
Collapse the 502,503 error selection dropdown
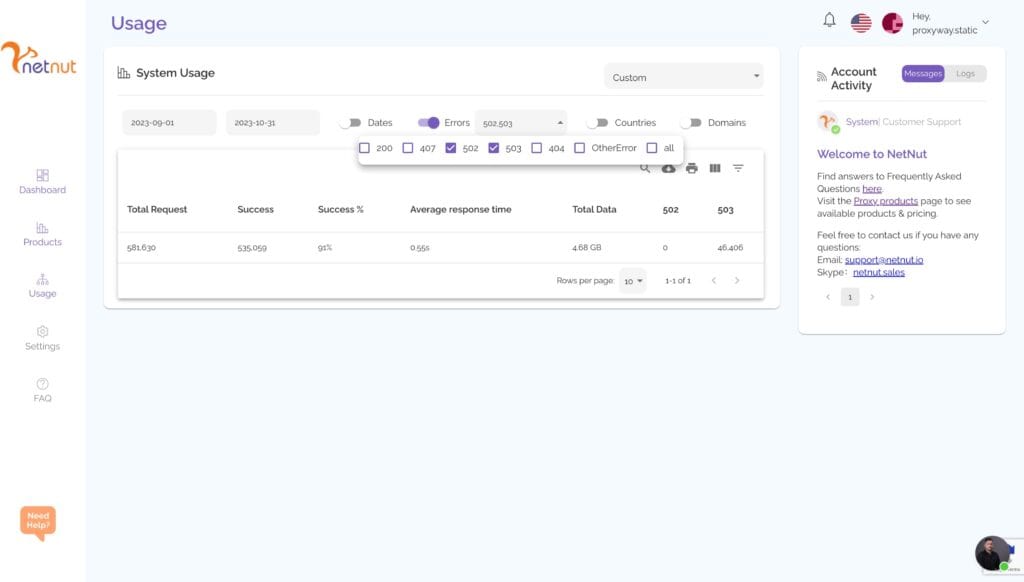(559, 121)
